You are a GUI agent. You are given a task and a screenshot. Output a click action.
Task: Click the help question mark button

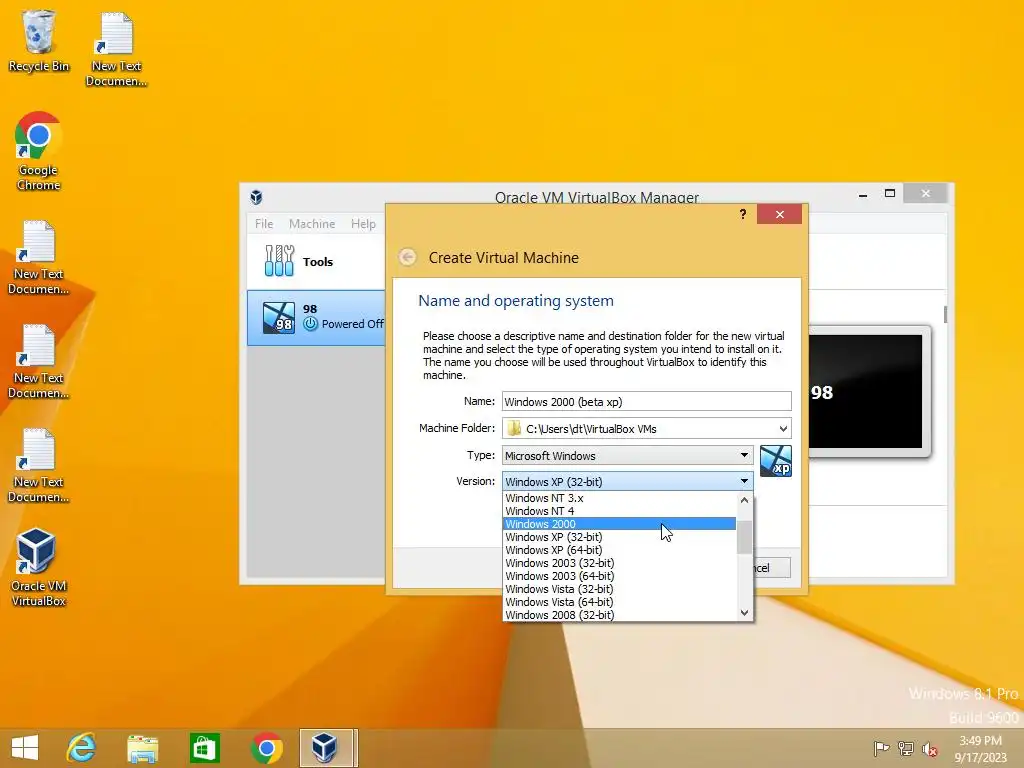(743, 214)
